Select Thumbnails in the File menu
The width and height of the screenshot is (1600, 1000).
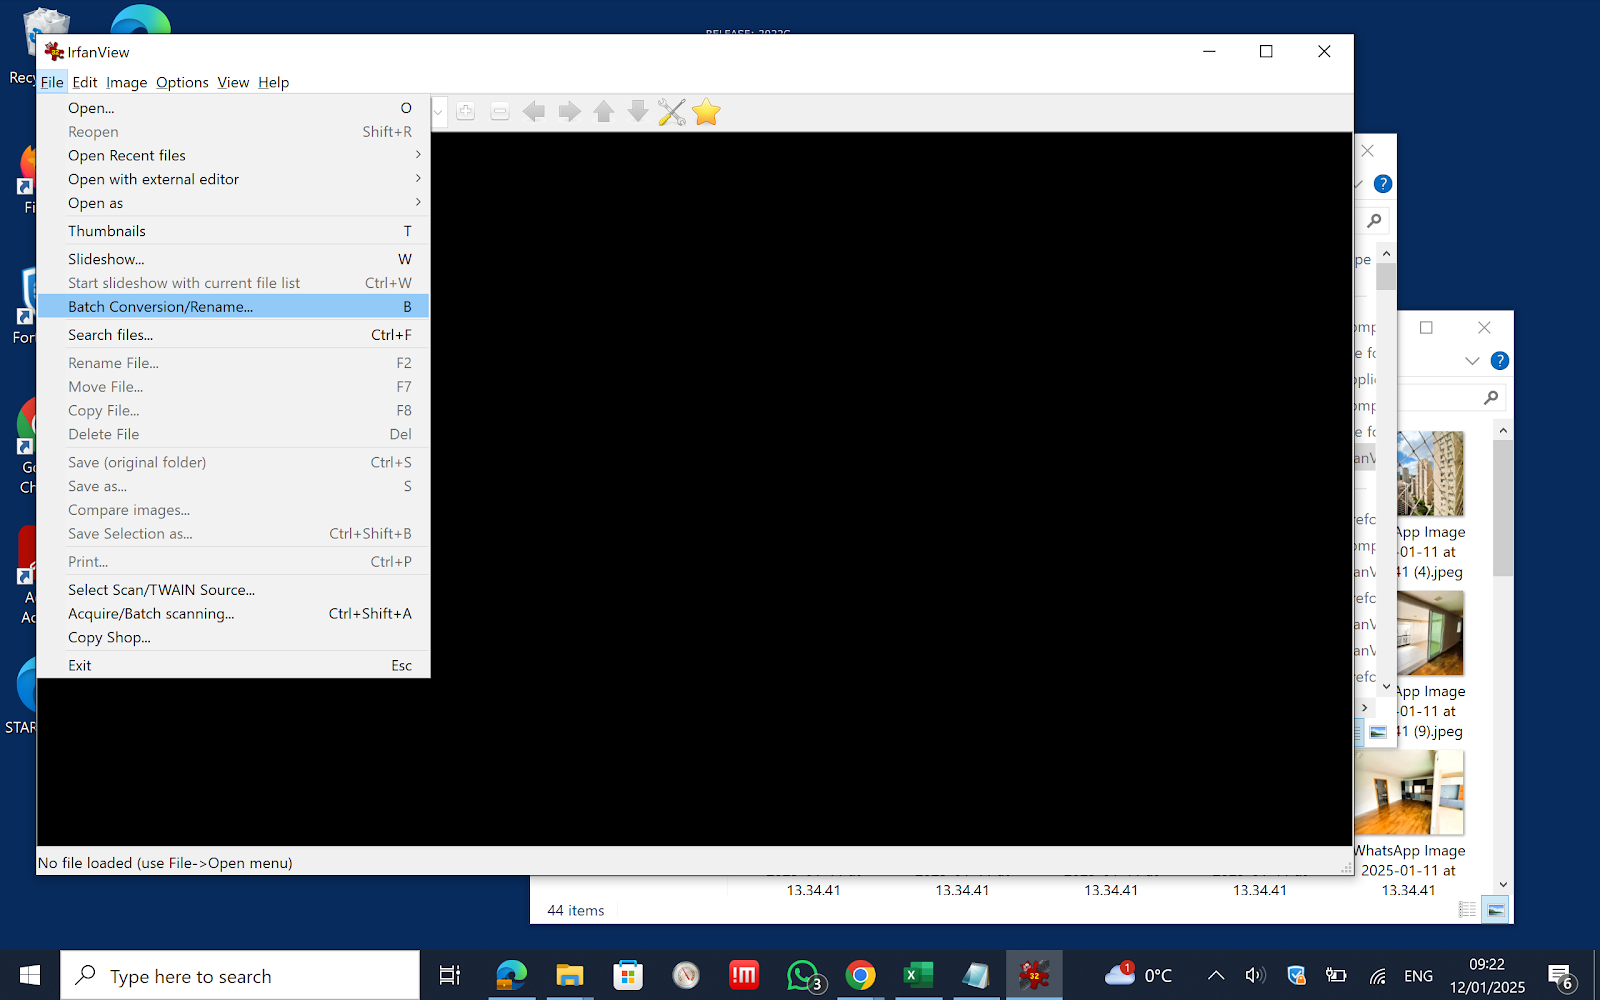234,231
